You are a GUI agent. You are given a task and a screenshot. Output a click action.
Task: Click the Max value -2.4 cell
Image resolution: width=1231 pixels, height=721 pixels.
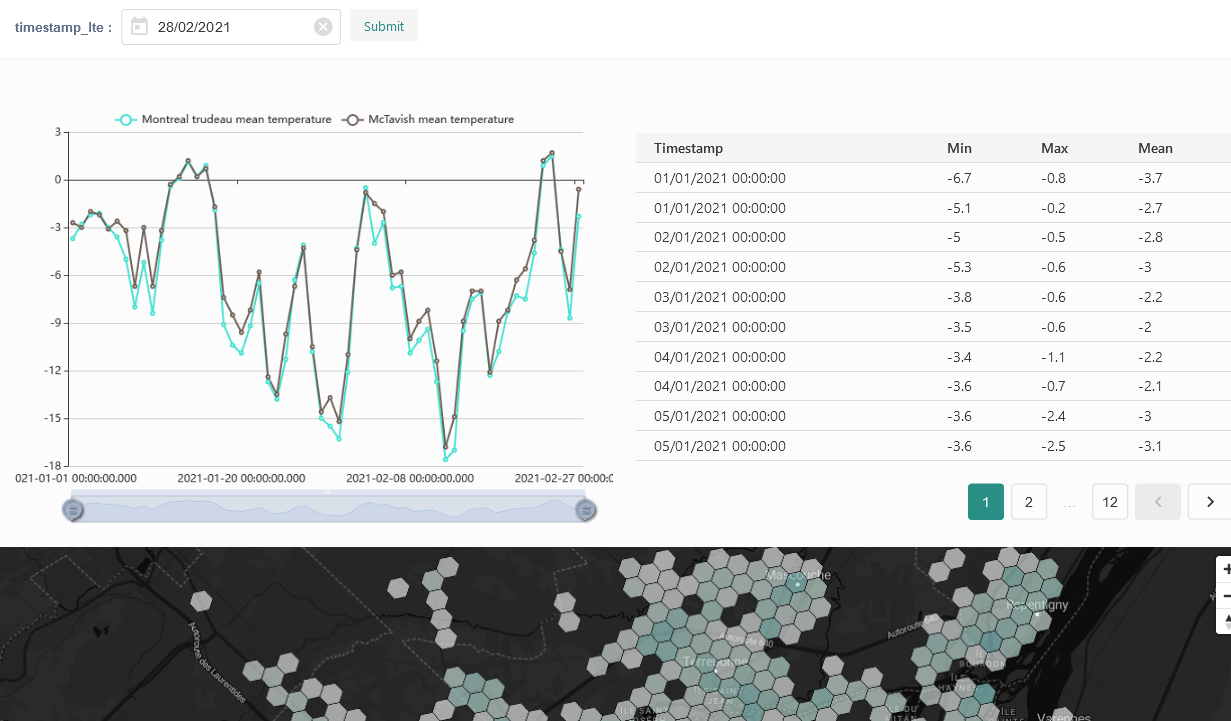pos(1053,416)
